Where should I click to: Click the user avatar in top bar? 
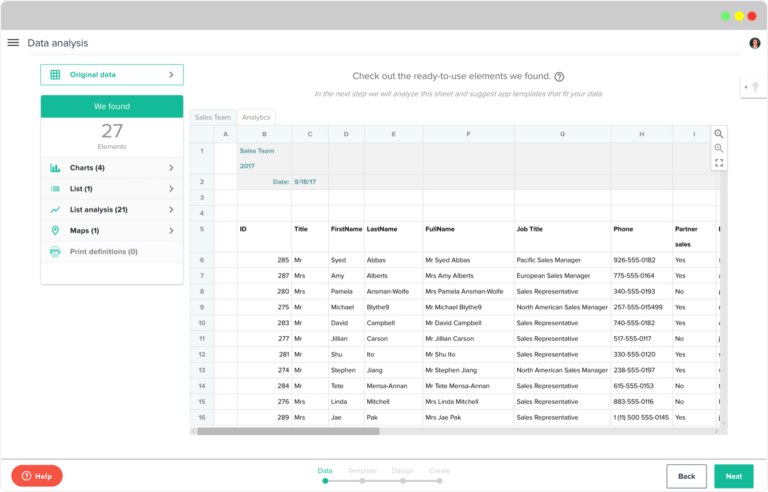click(x=754, y=43)
